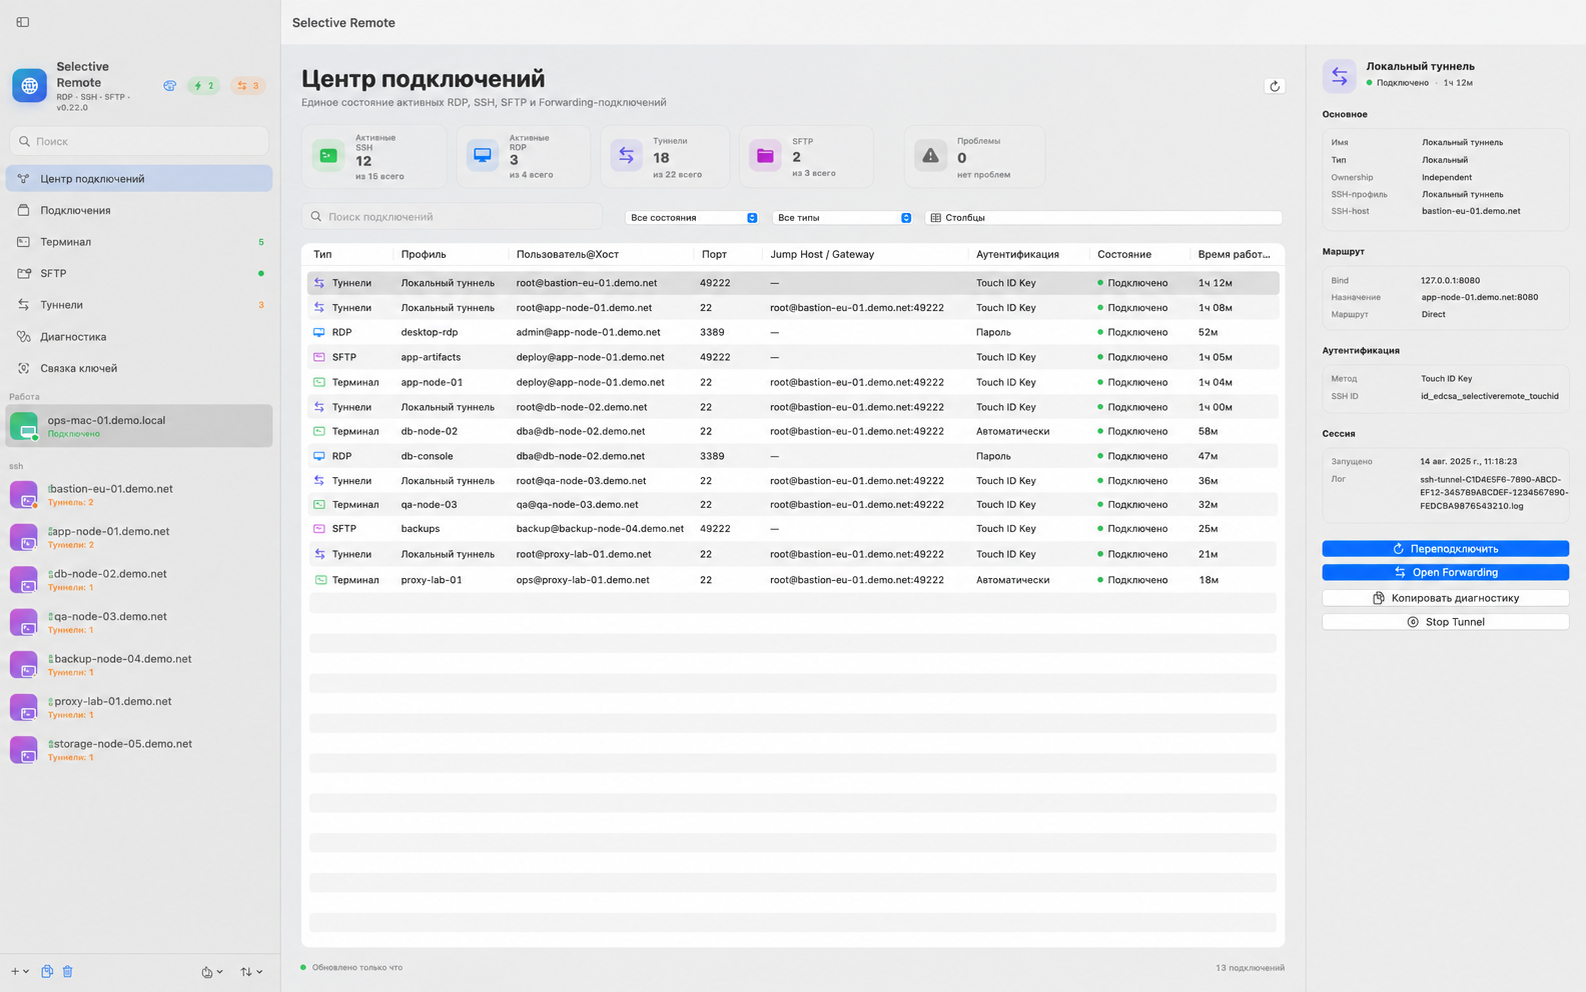Click RDP icon in desktop-rdp row

tap(319, 332)
